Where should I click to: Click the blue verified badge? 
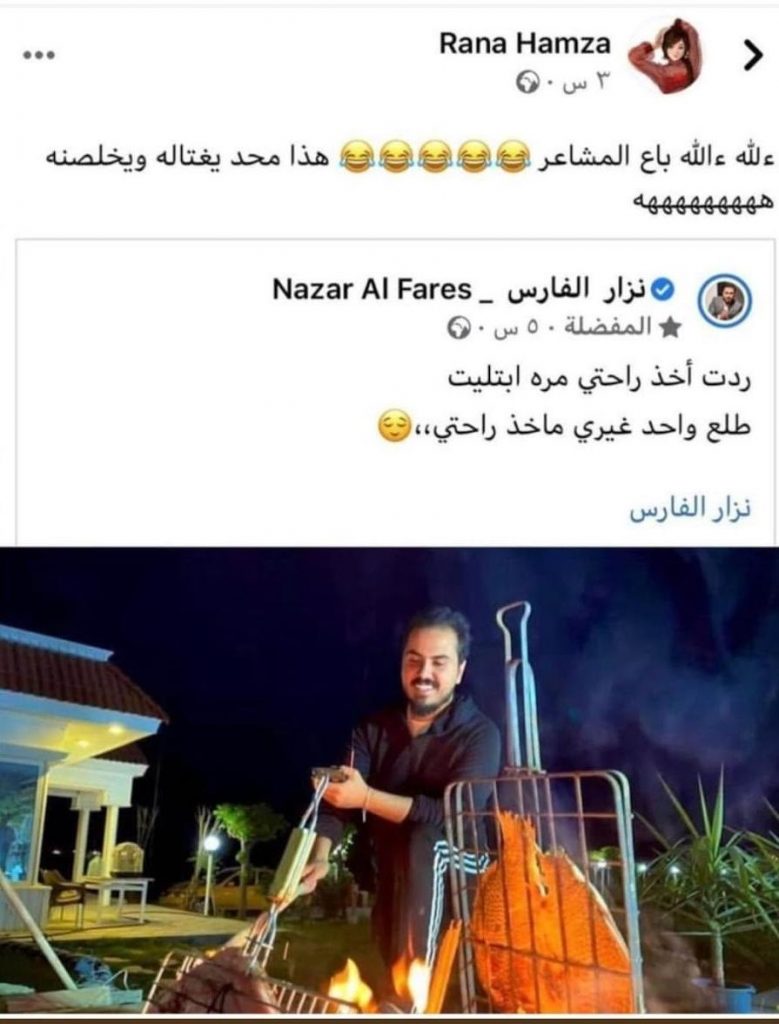[x=663, y=289]
